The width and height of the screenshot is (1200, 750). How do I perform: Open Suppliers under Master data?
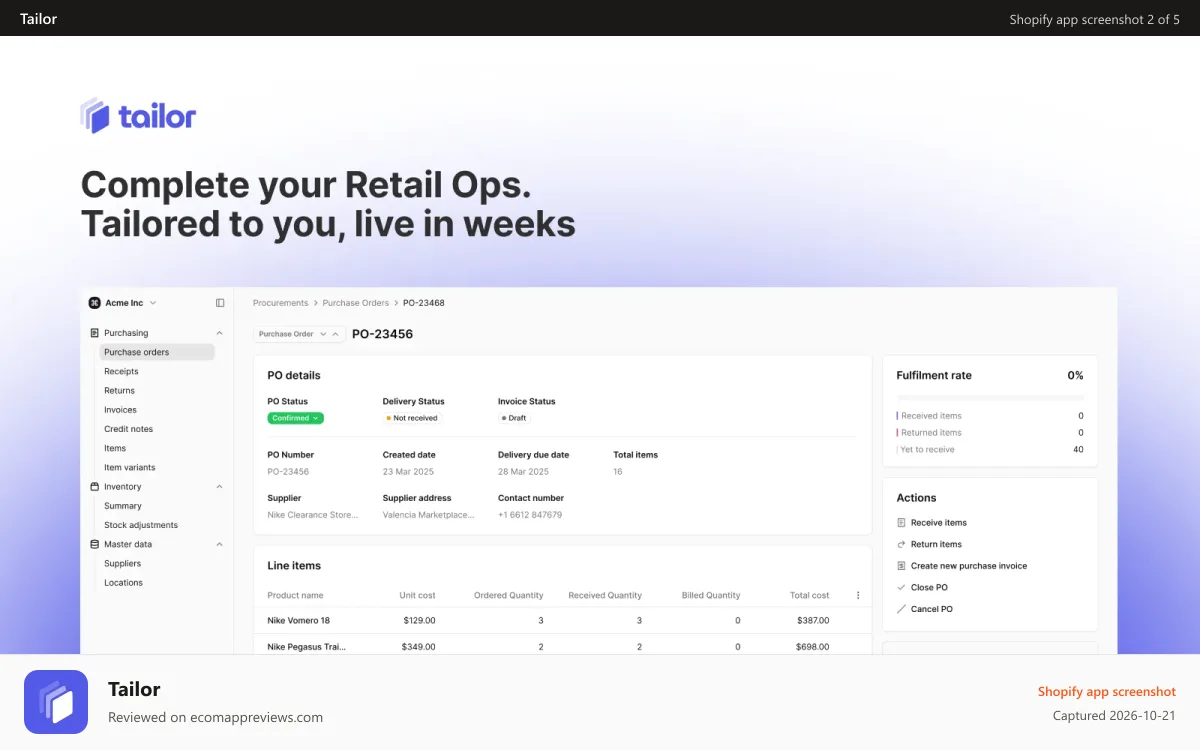click(123, 563)
